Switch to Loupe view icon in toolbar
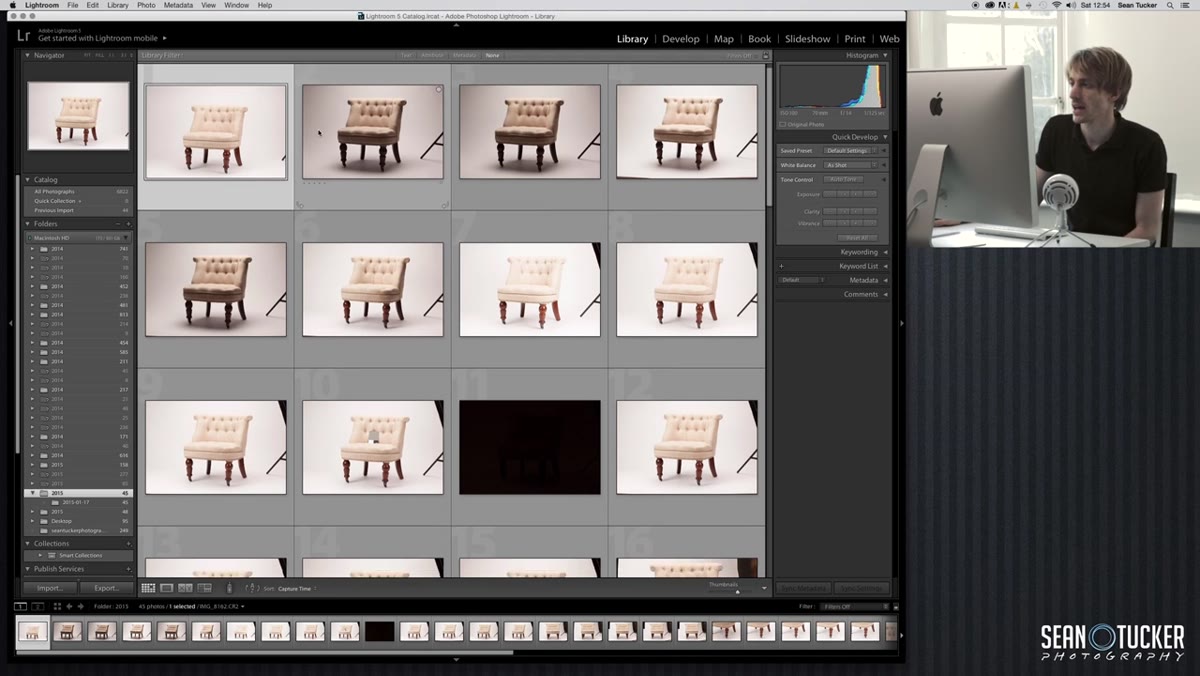Screen dimensions: 1200x676 click(167, 588)
